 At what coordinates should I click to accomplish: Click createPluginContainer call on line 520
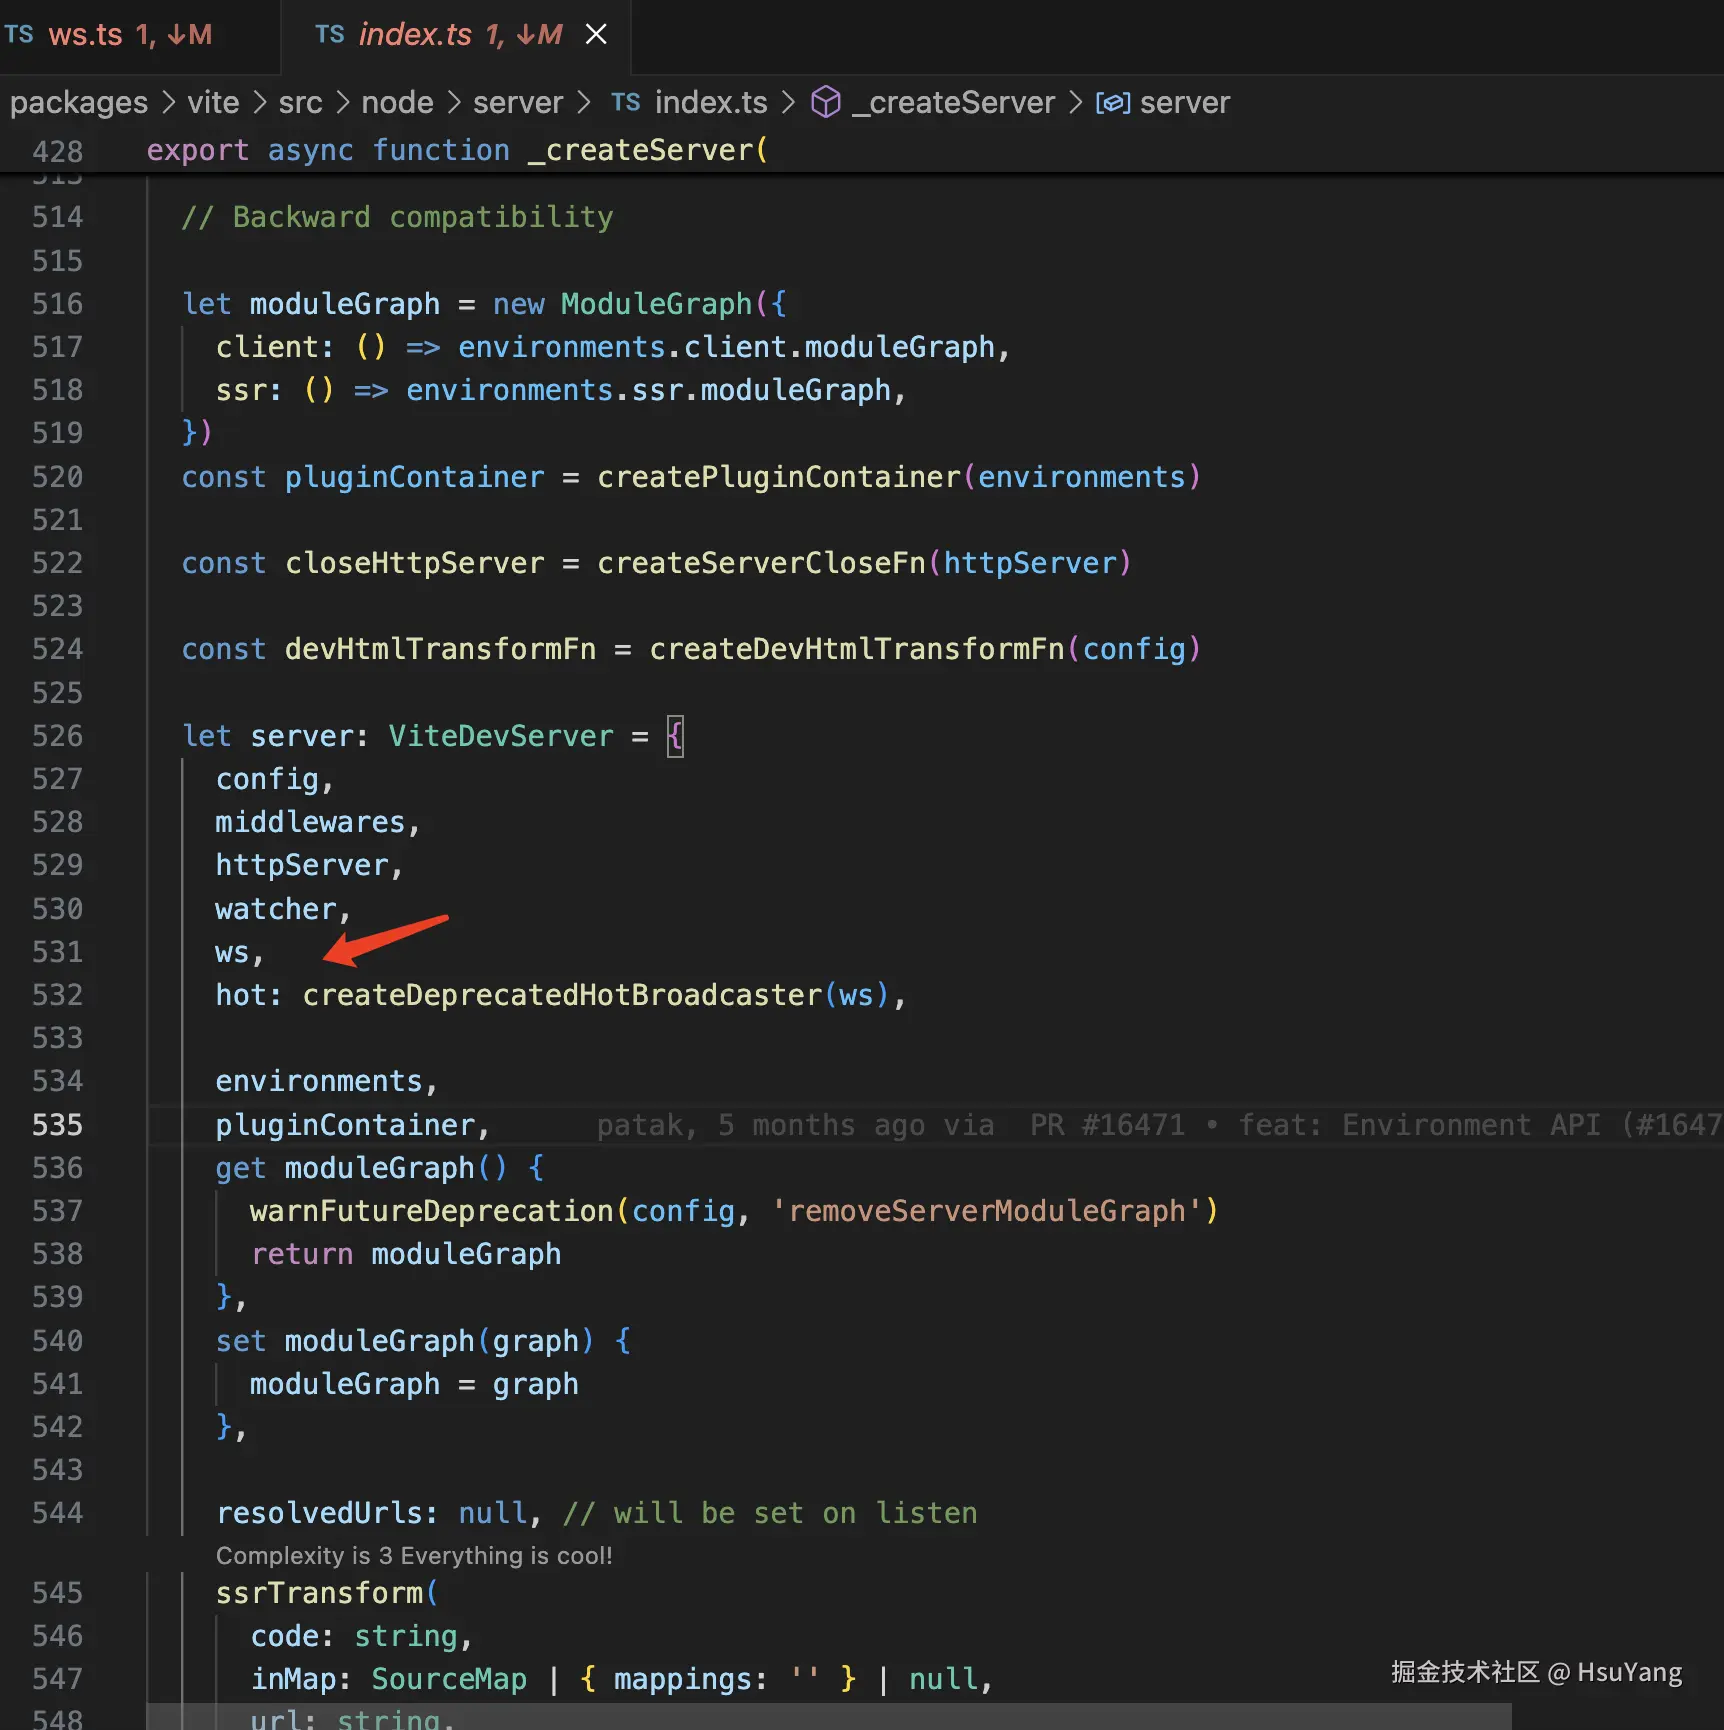coord(779,477)
